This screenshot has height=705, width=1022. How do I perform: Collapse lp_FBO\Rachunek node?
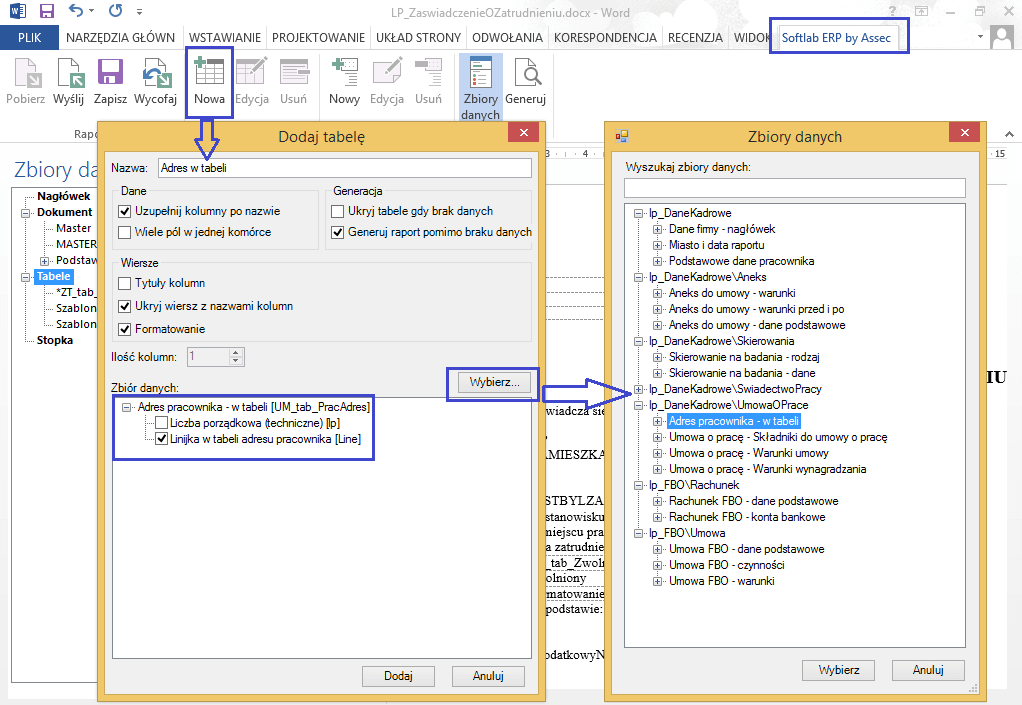[638, 485]
